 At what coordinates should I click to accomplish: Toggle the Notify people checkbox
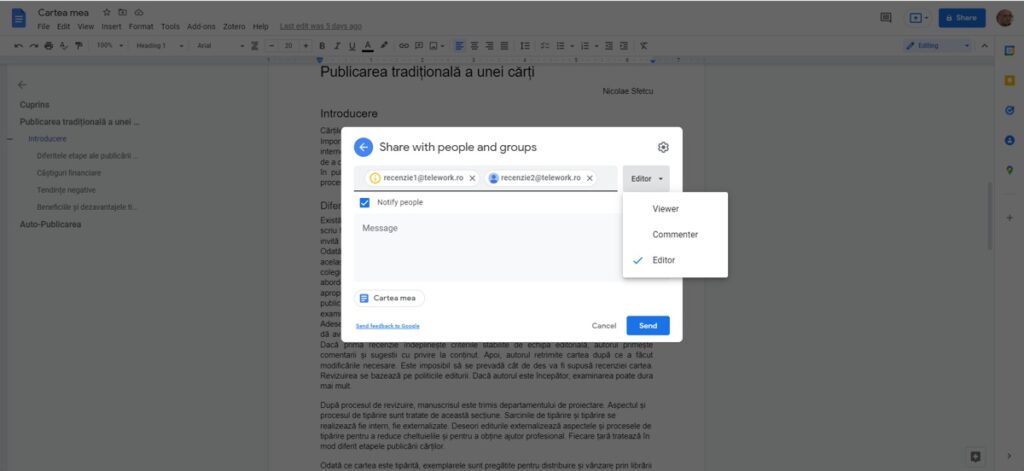364,203
